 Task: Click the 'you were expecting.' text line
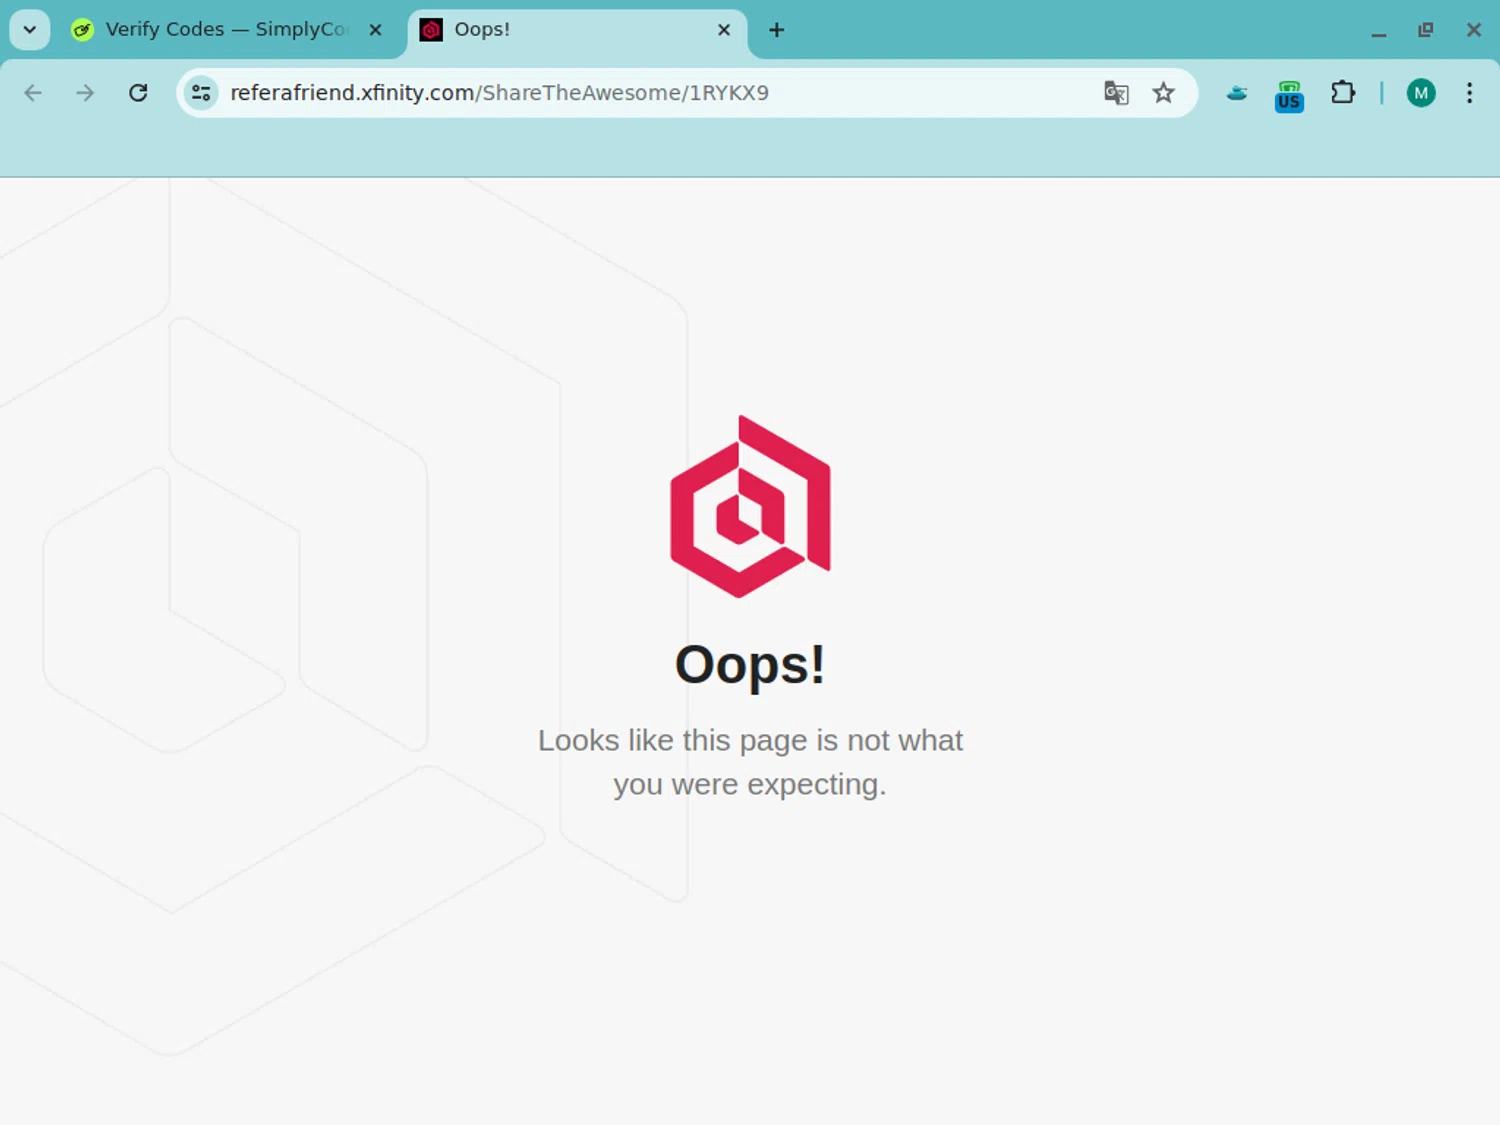(750, 784)
